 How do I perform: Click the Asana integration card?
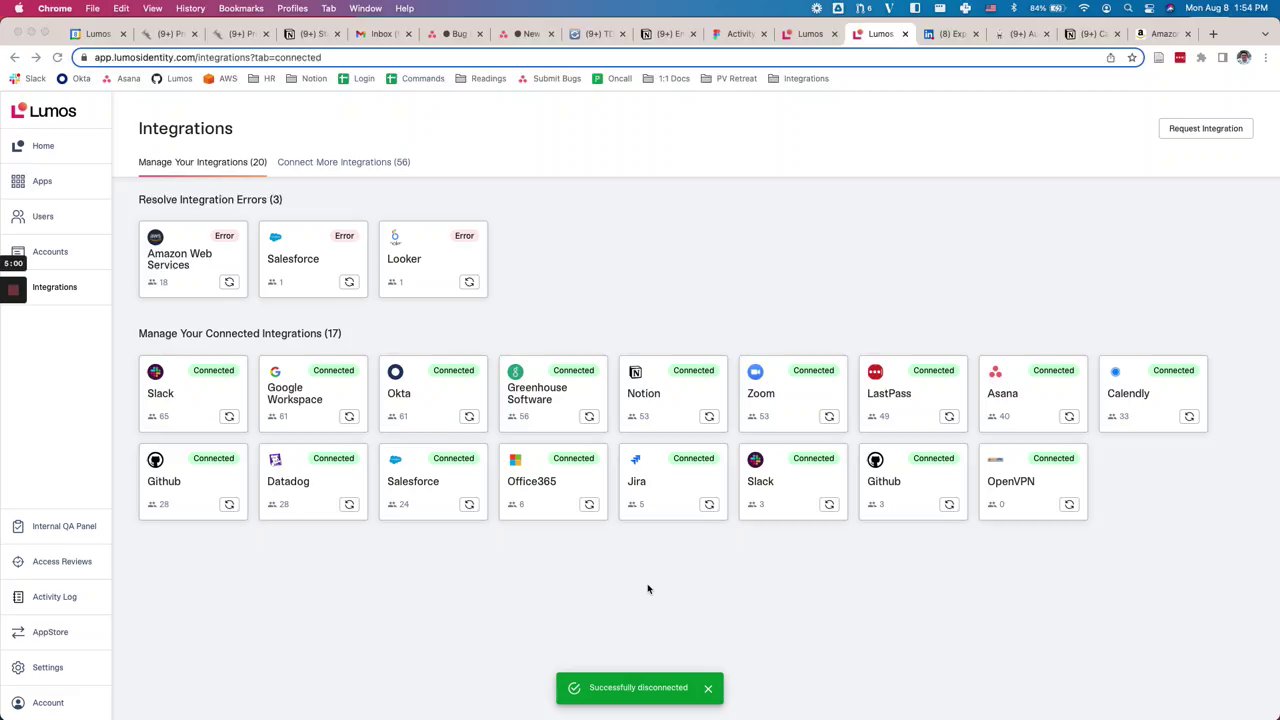coord(1033,393)
